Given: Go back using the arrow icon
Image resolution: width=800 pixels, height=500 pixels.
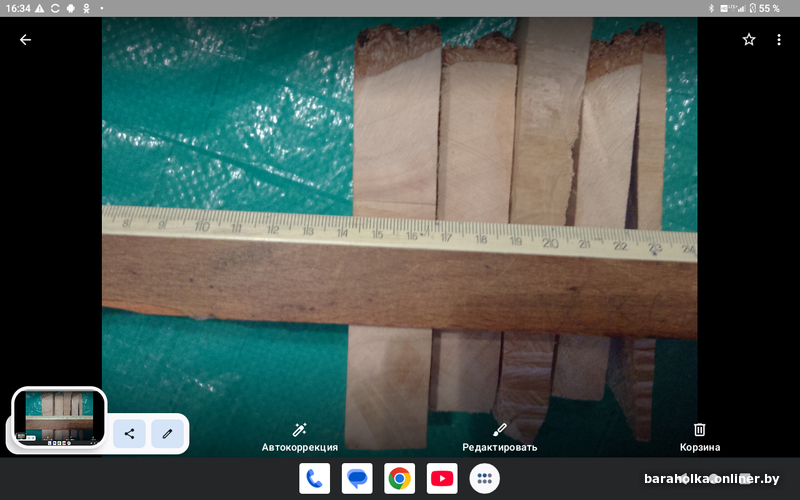Looking at the screenshot, I should pos(25,40).
